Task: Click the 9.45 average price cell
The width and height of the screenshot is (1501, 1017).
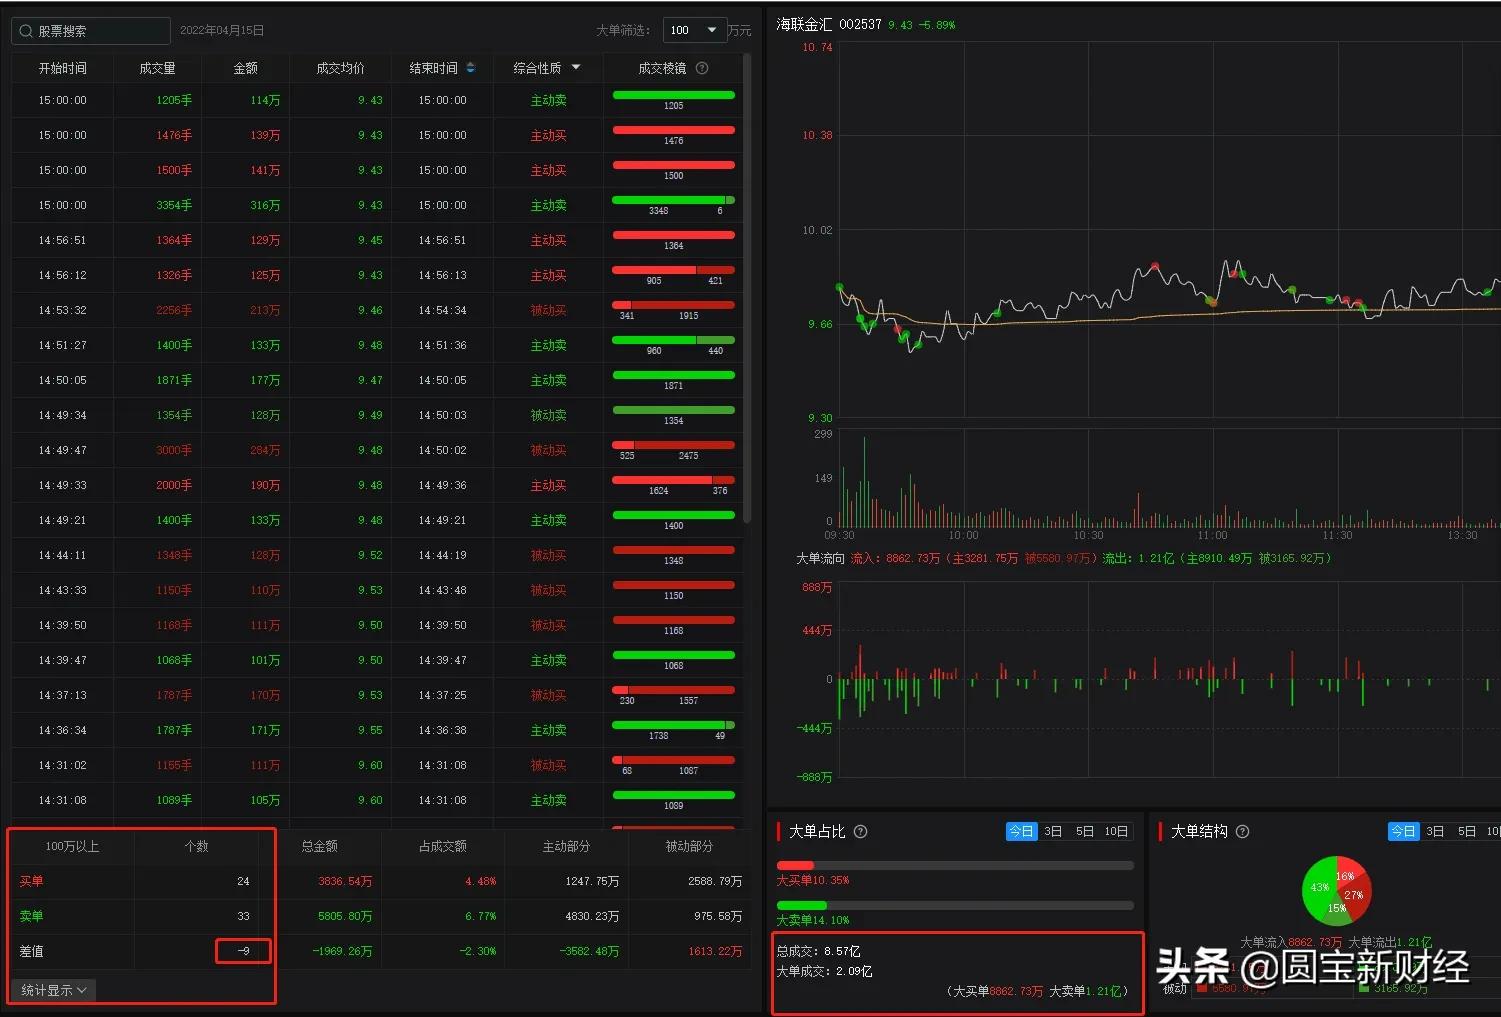Action: [x=370, y=240]
